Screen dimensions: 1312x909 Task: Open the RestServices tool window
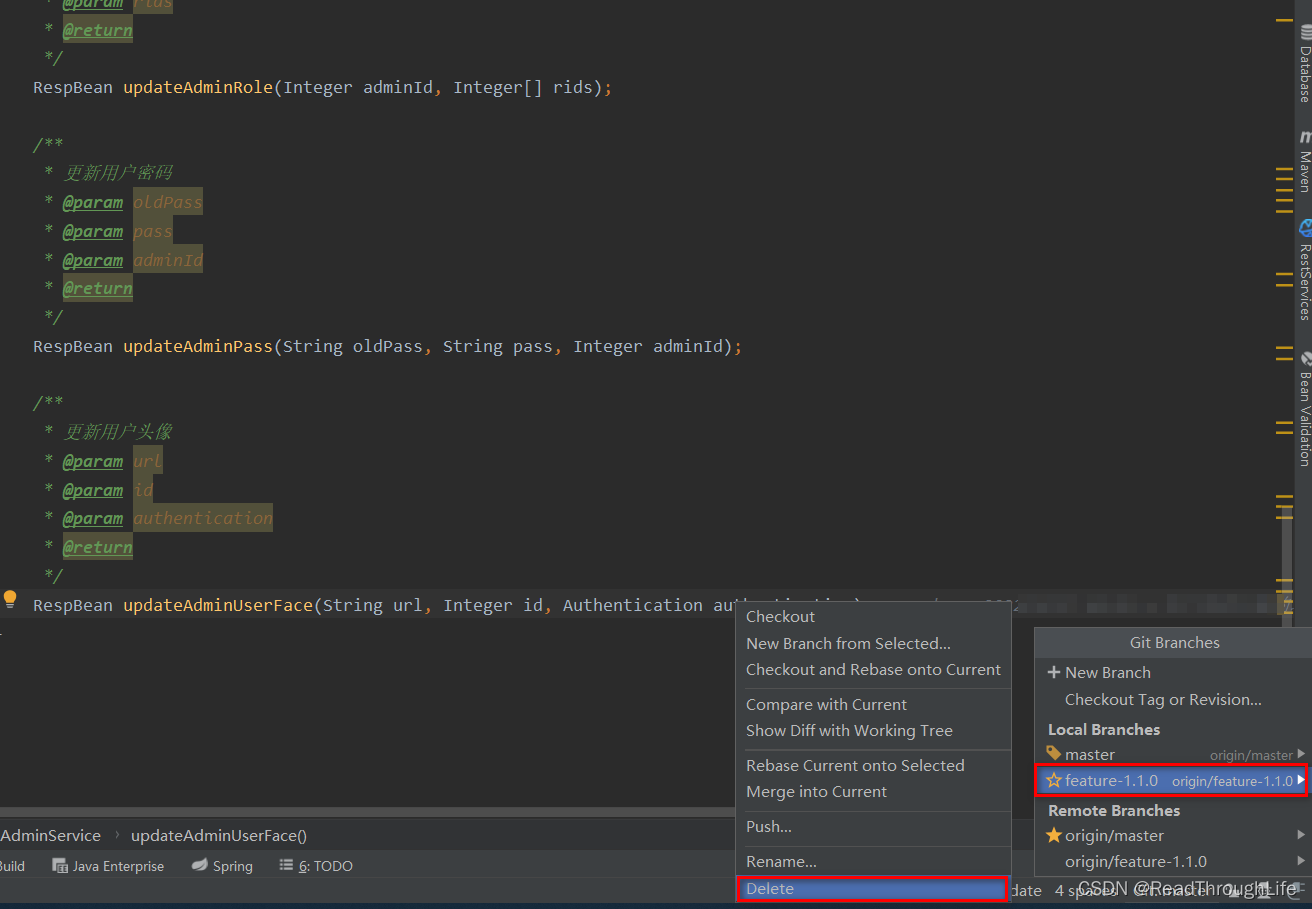(x=1305, y=270)
